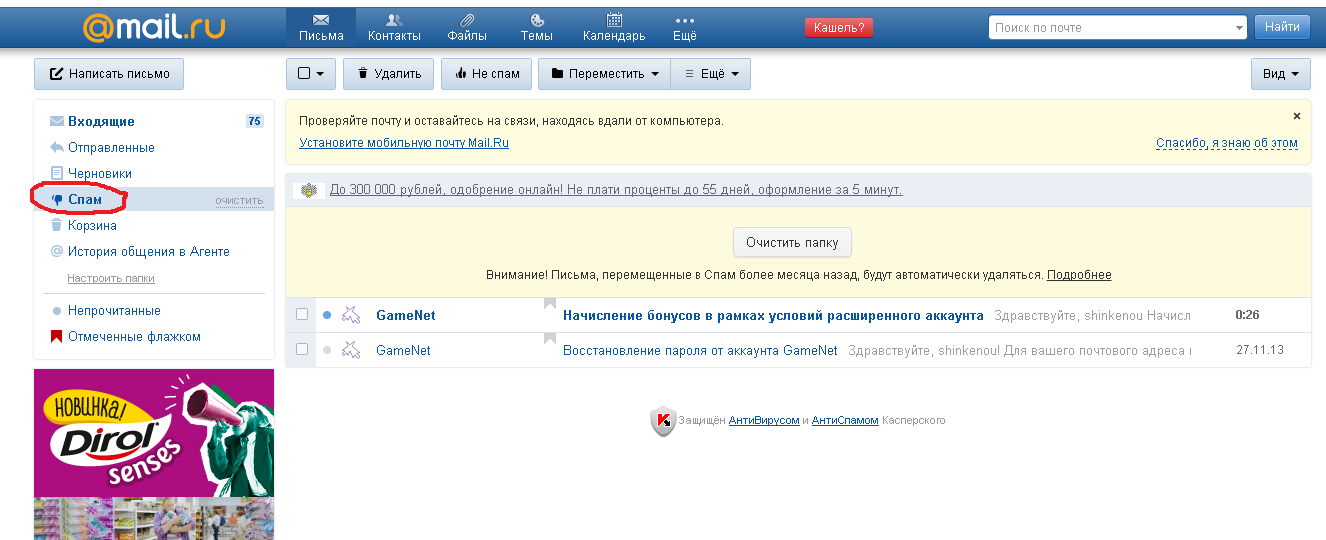Click sender avatar icon of Восстановление пароля message
Viewport: 1326px width, 540px height.
tap(351, 350)
